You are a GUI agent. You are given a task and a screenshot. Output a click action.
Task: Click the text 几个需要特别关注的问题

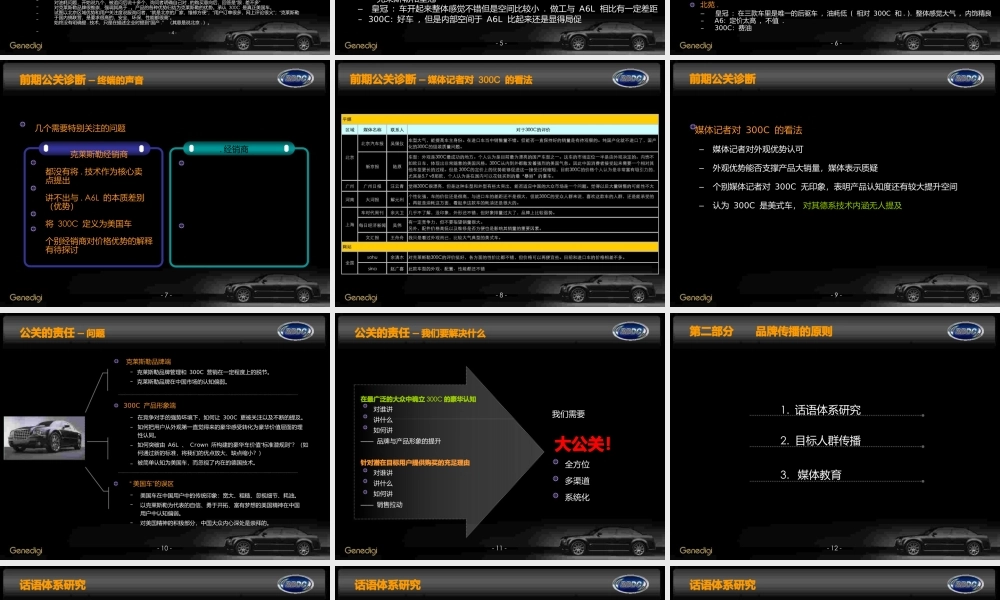point(80,128)
